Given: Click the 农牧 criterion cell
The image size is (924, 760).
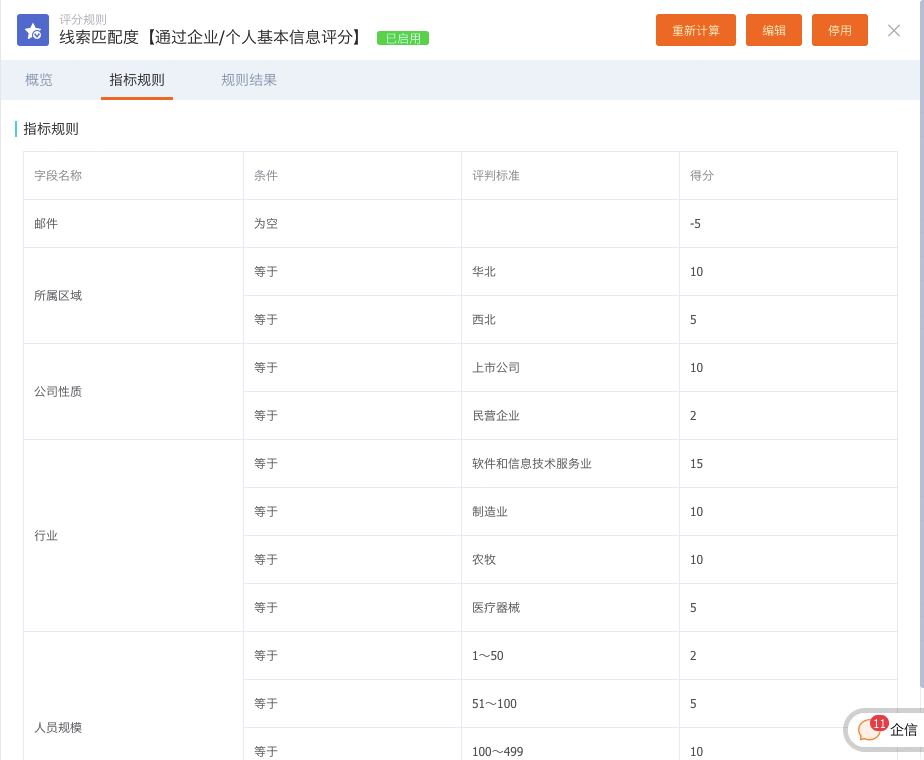Looking at the screenshot, I should click(x=570, y=560).
